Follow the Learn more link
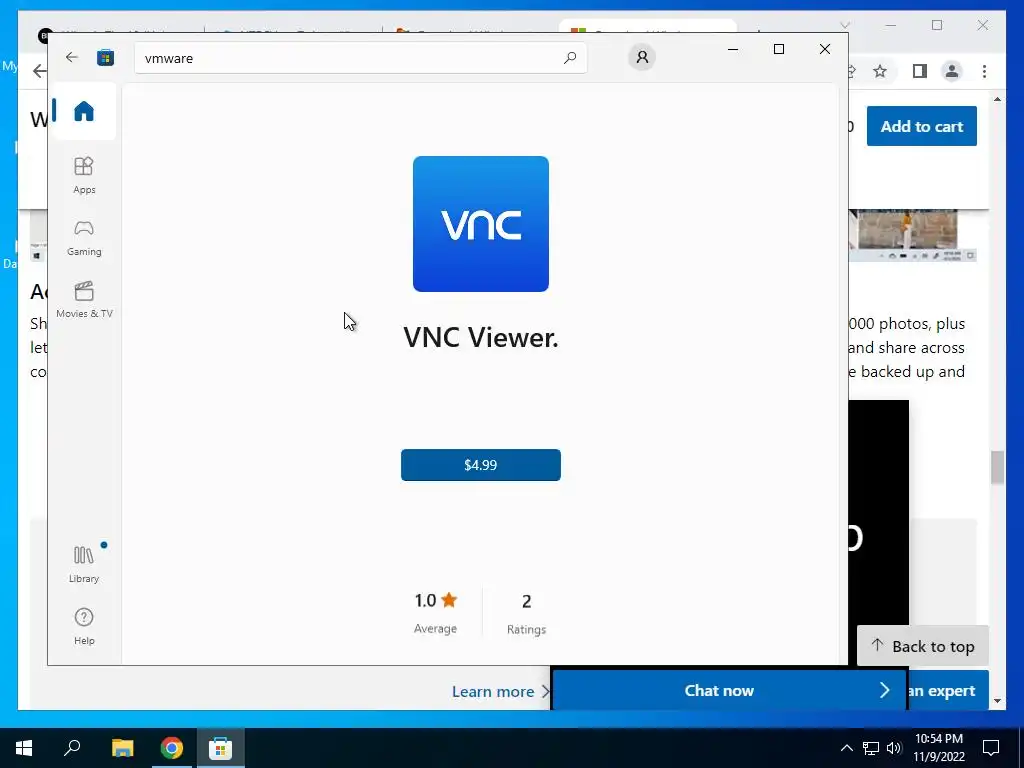The width and height of the screenshot is (1024, 768). coord(500,692)
